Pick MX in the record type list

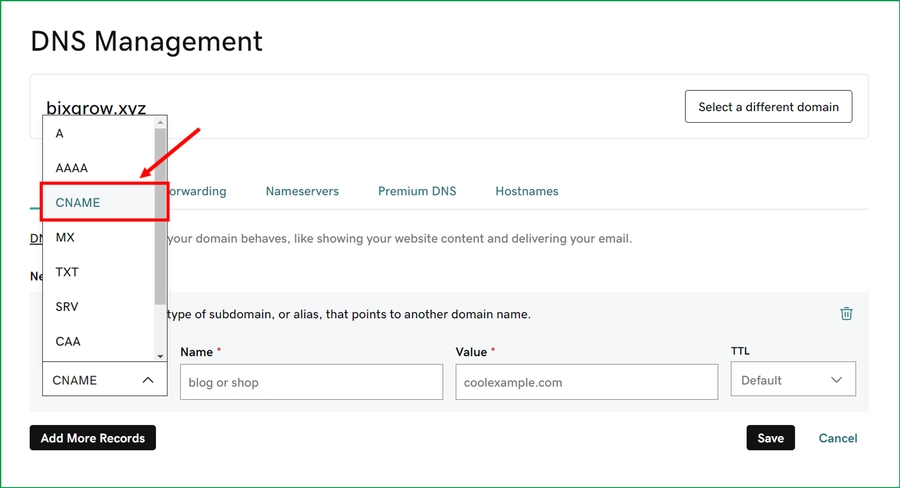[x=65, y=237]
